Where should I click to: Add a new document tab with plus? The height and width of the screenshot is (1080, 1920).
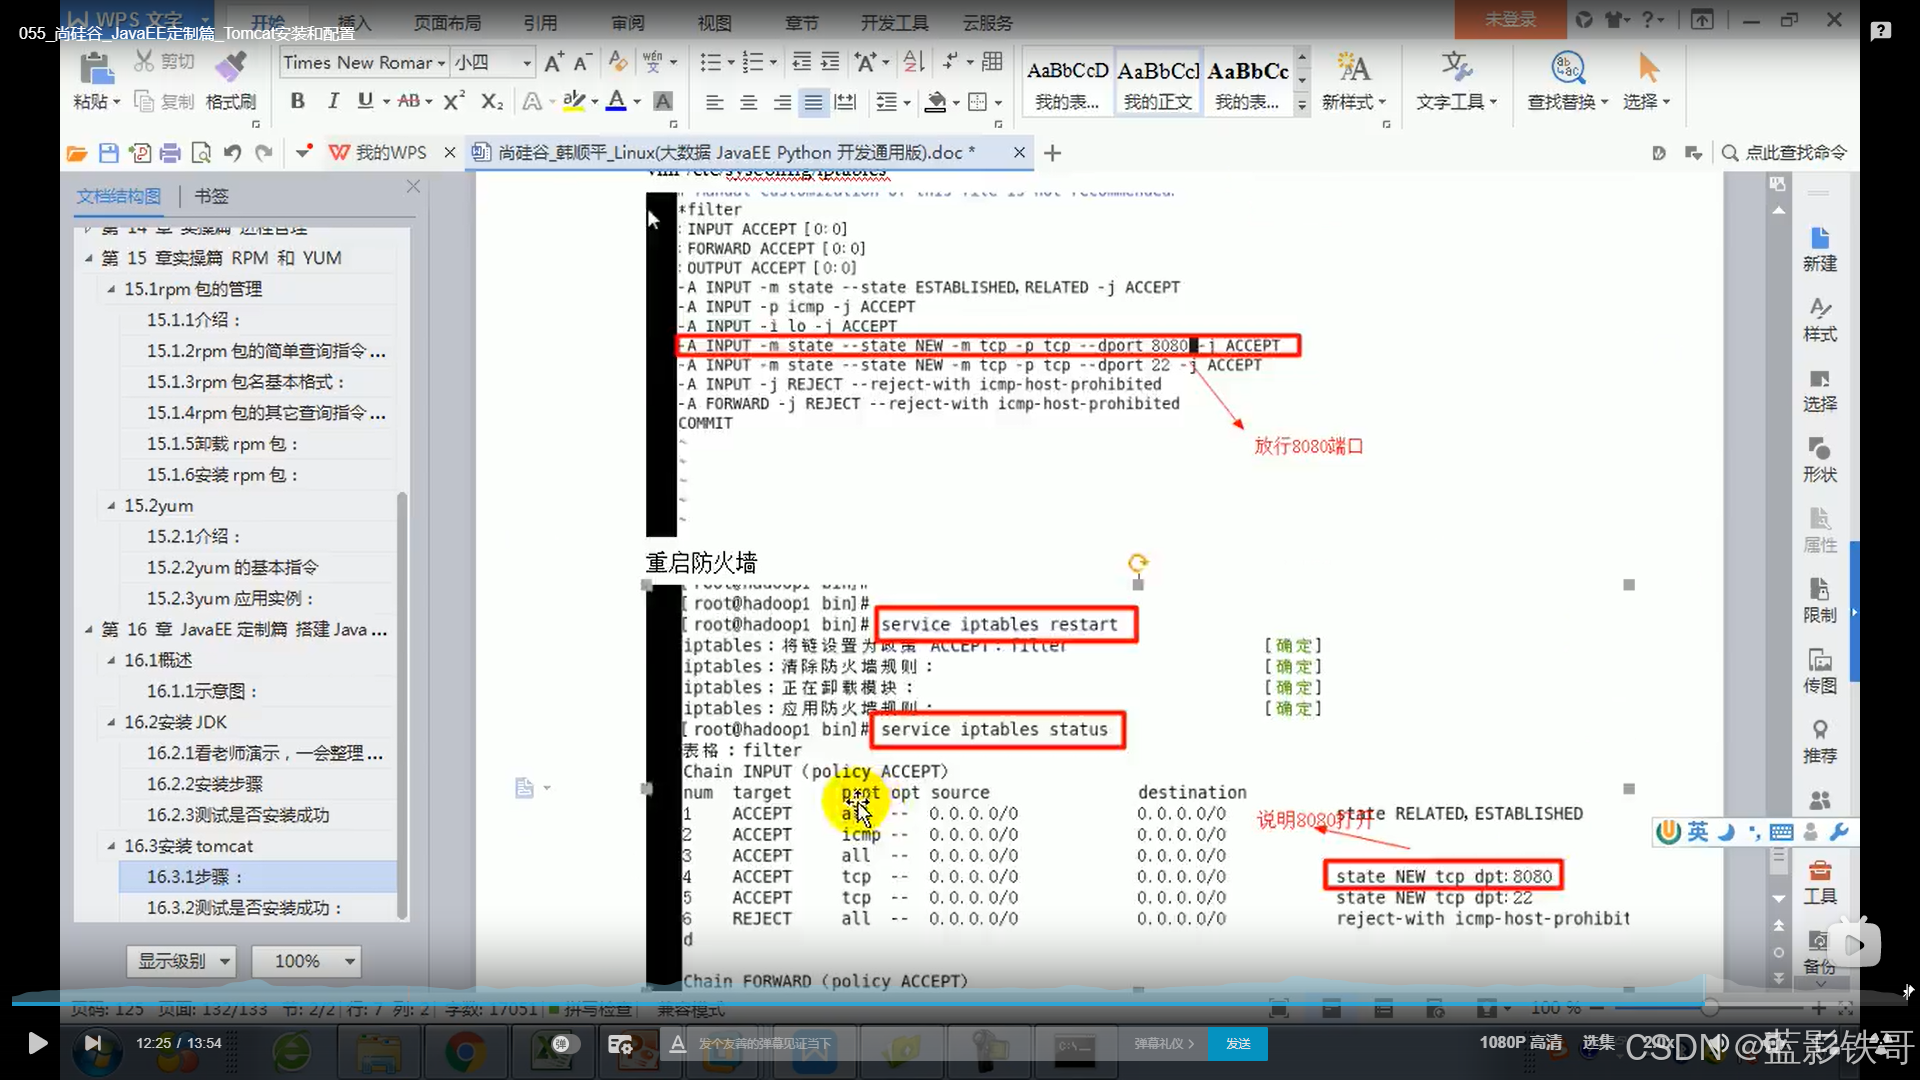pyautogui.click(x=1052, y=153)
